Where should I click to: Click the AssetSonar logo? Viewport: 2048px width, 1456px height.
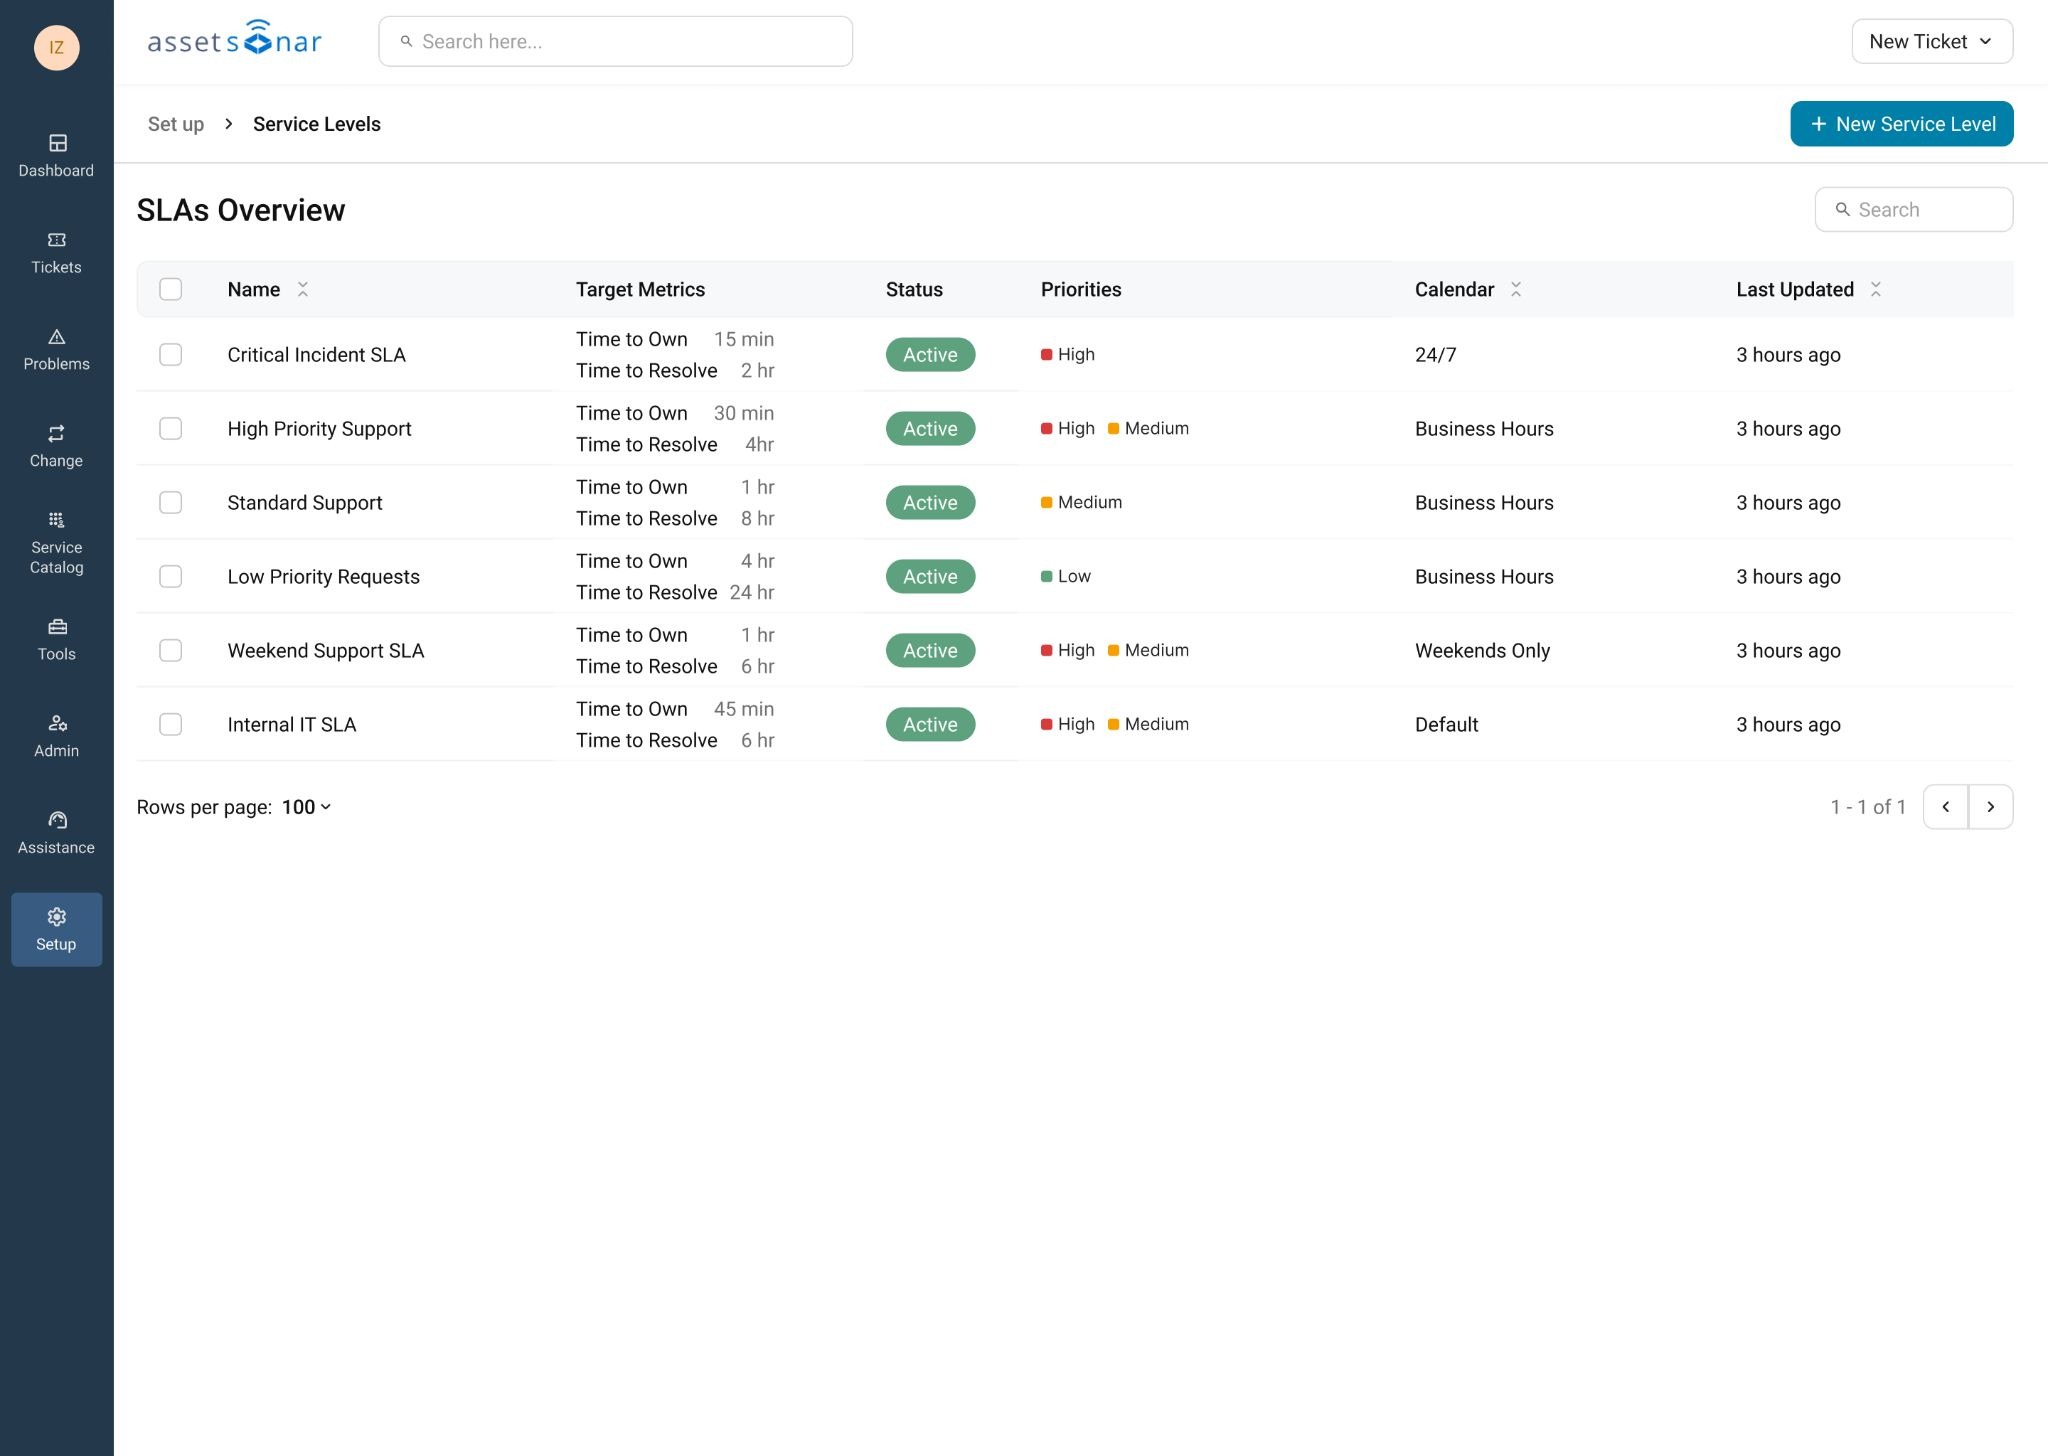tap(235, 39)
